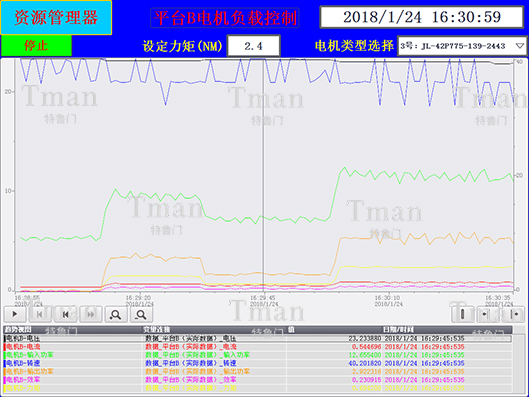
Task: Click the 设定力矩 torque value field
Action: pyautogui.click(x=254, y=46)
